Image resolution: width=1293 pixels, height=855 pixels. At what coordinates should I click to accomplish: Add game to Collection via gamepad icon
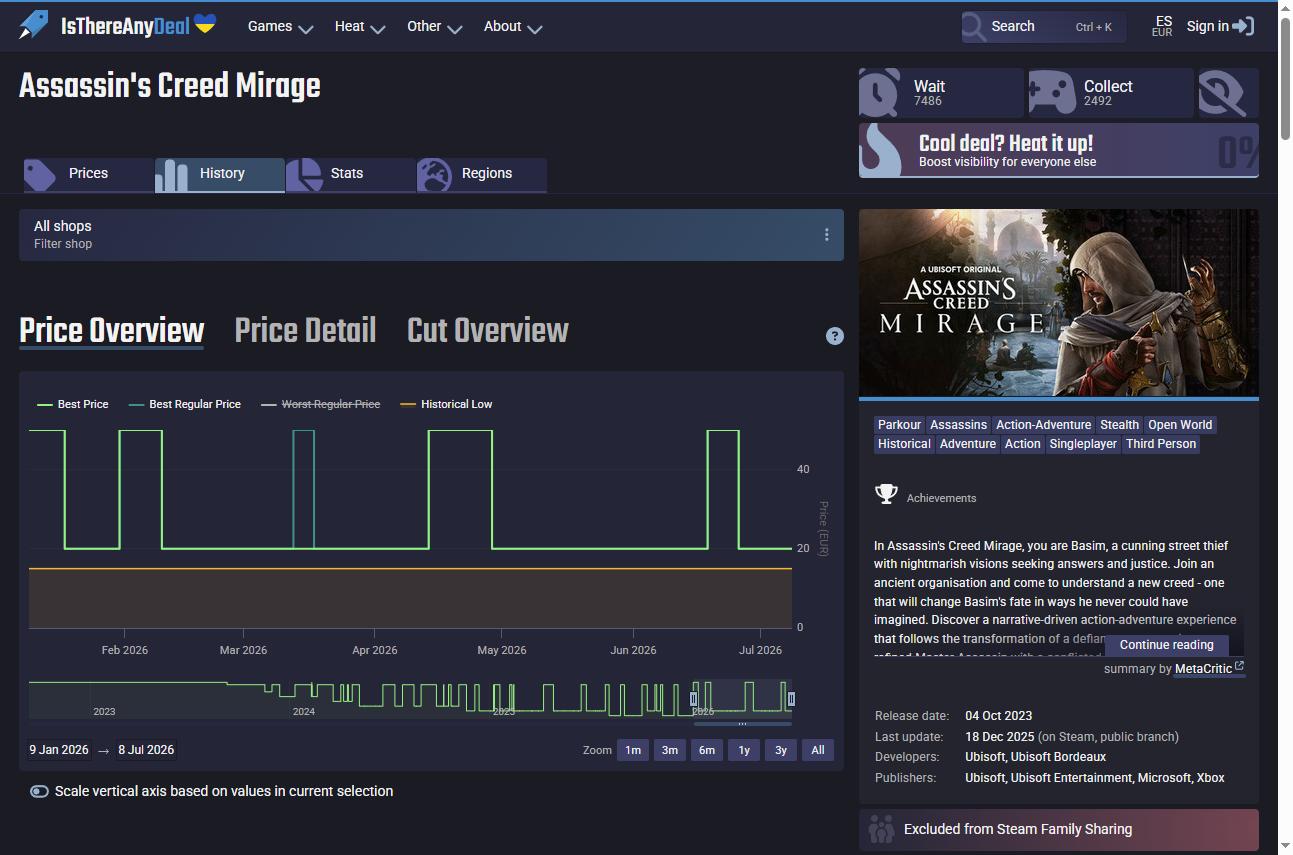pos(1051,93)
